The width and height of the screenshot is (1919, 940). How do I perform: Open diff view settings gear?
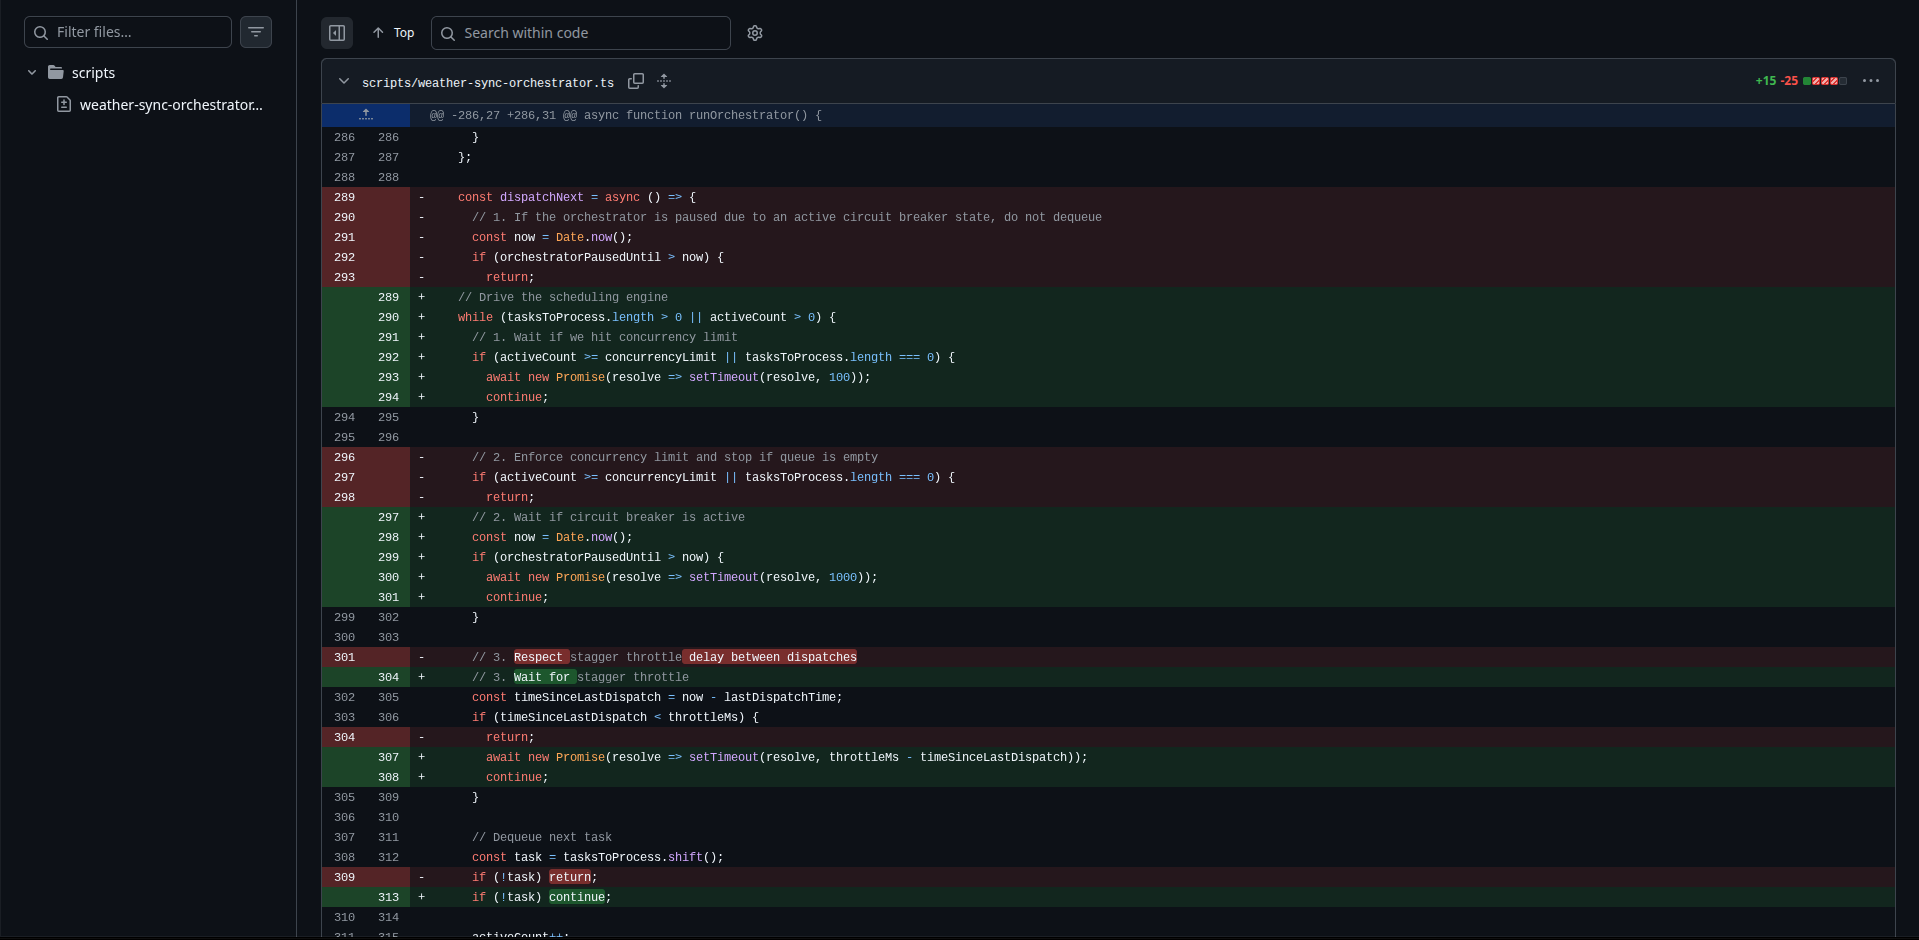point(755,33)
